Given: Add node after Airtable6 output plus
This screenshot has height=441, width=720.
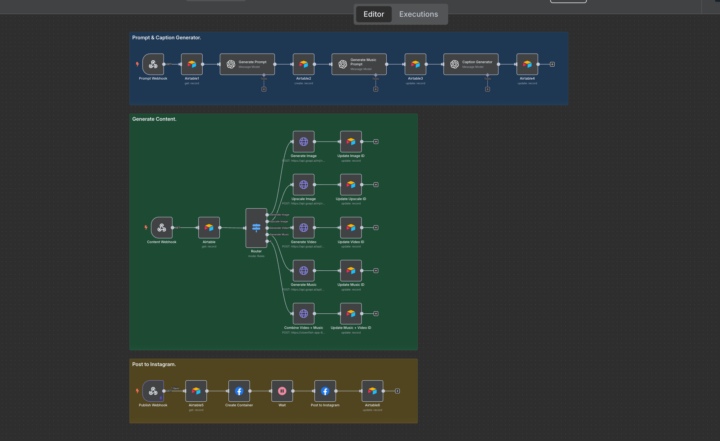Looking at the screenshot, I should pos(397,391).
